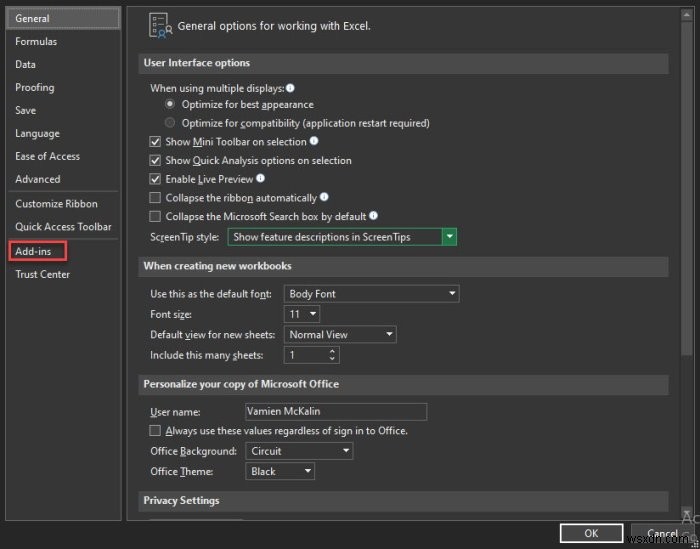Open Customize Ribbon settings
700x549 pixels.
pyautogui.click(x=63, y=204)
